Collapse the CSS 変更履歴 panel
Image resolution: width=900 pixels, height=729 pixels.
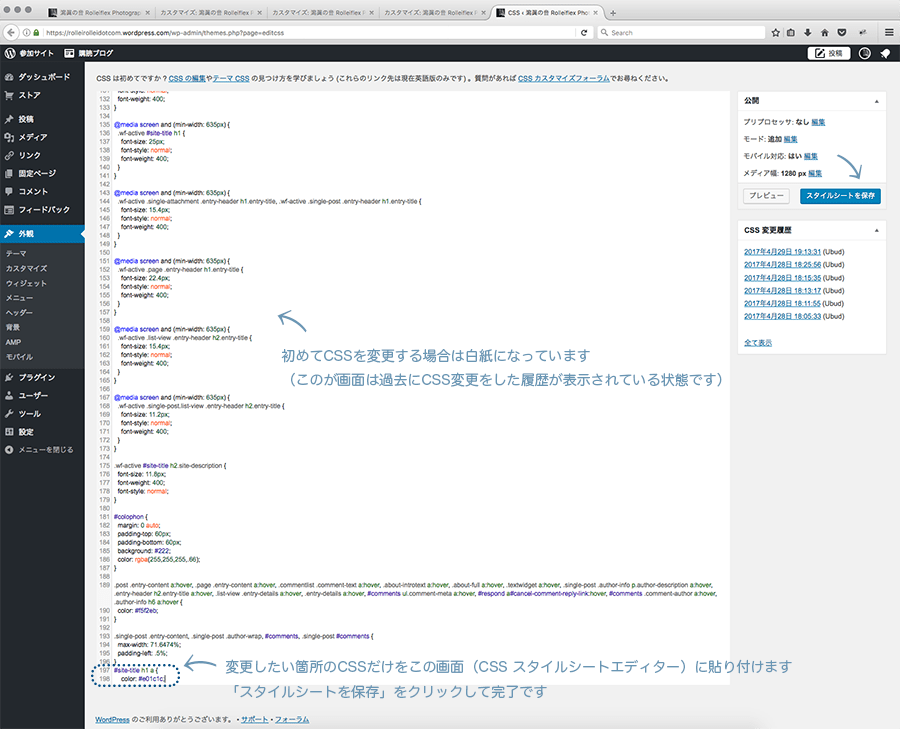tap(876, 230)
